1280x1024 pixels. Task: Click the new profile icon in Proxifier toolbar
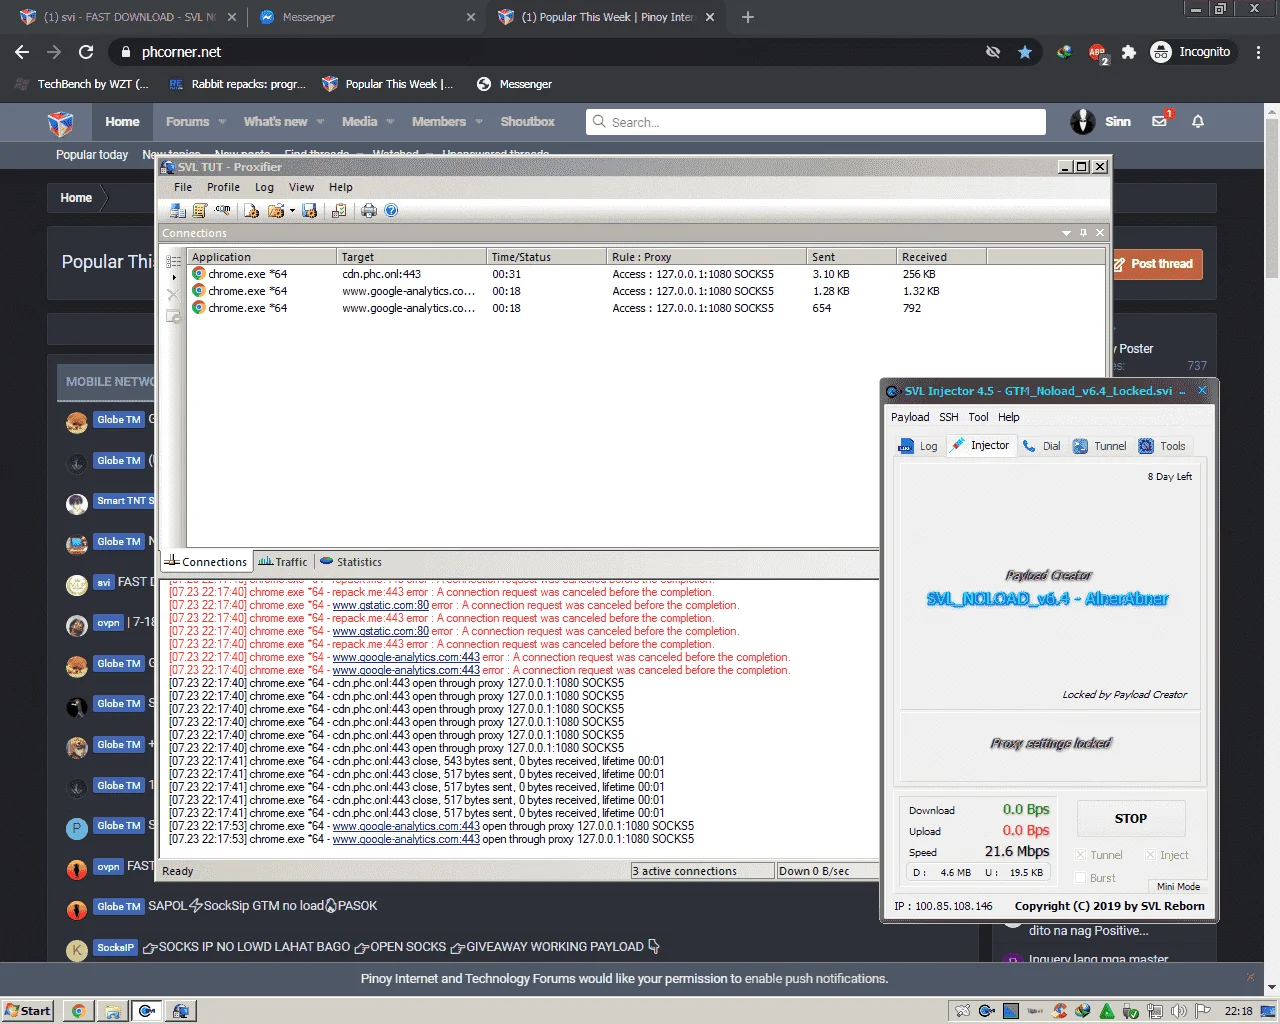[x=252, y=210]
